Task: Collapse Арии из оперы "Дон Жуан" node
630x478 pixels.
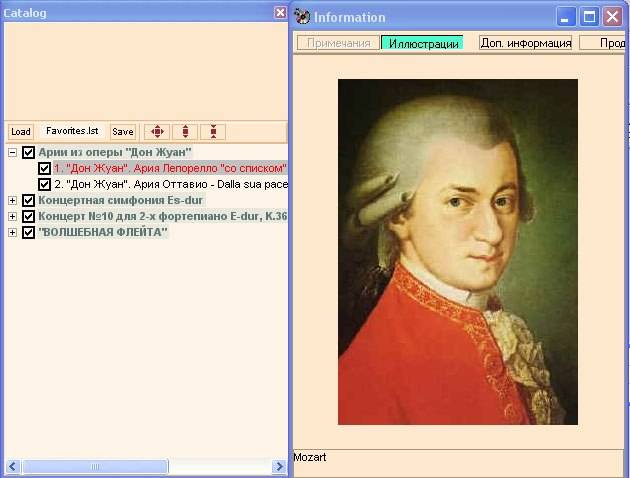Action: tap(12, 152)
